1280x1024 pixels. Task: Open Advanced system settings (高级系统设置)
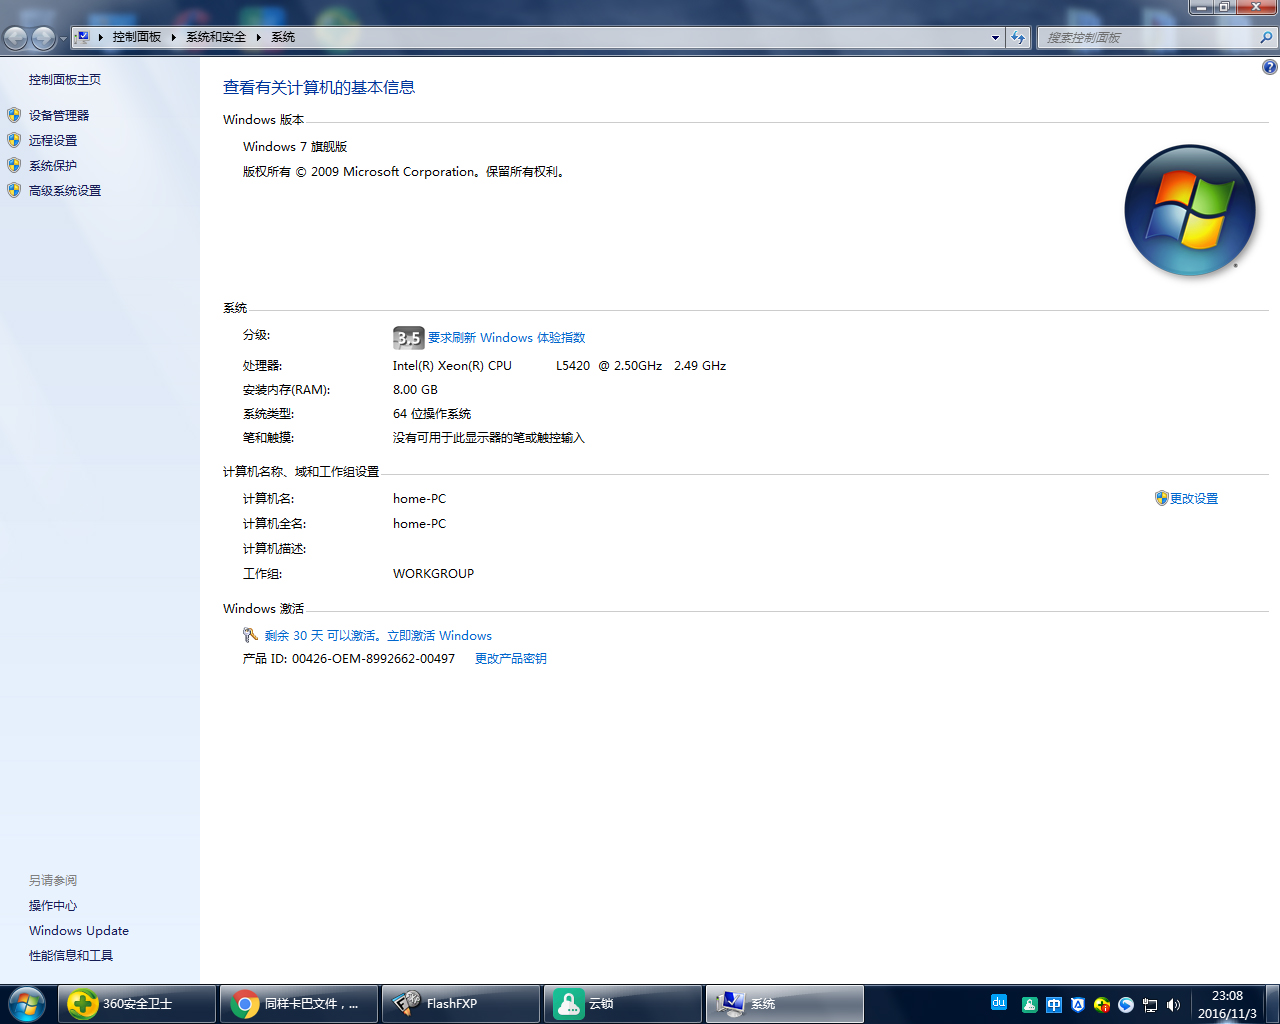[65, 191]
